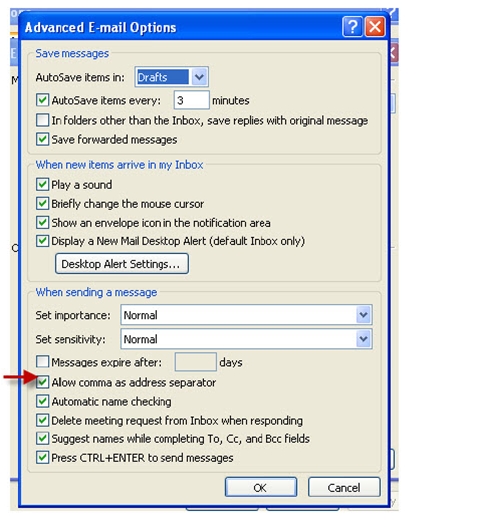Disable Play a sound option

(42, 185)
